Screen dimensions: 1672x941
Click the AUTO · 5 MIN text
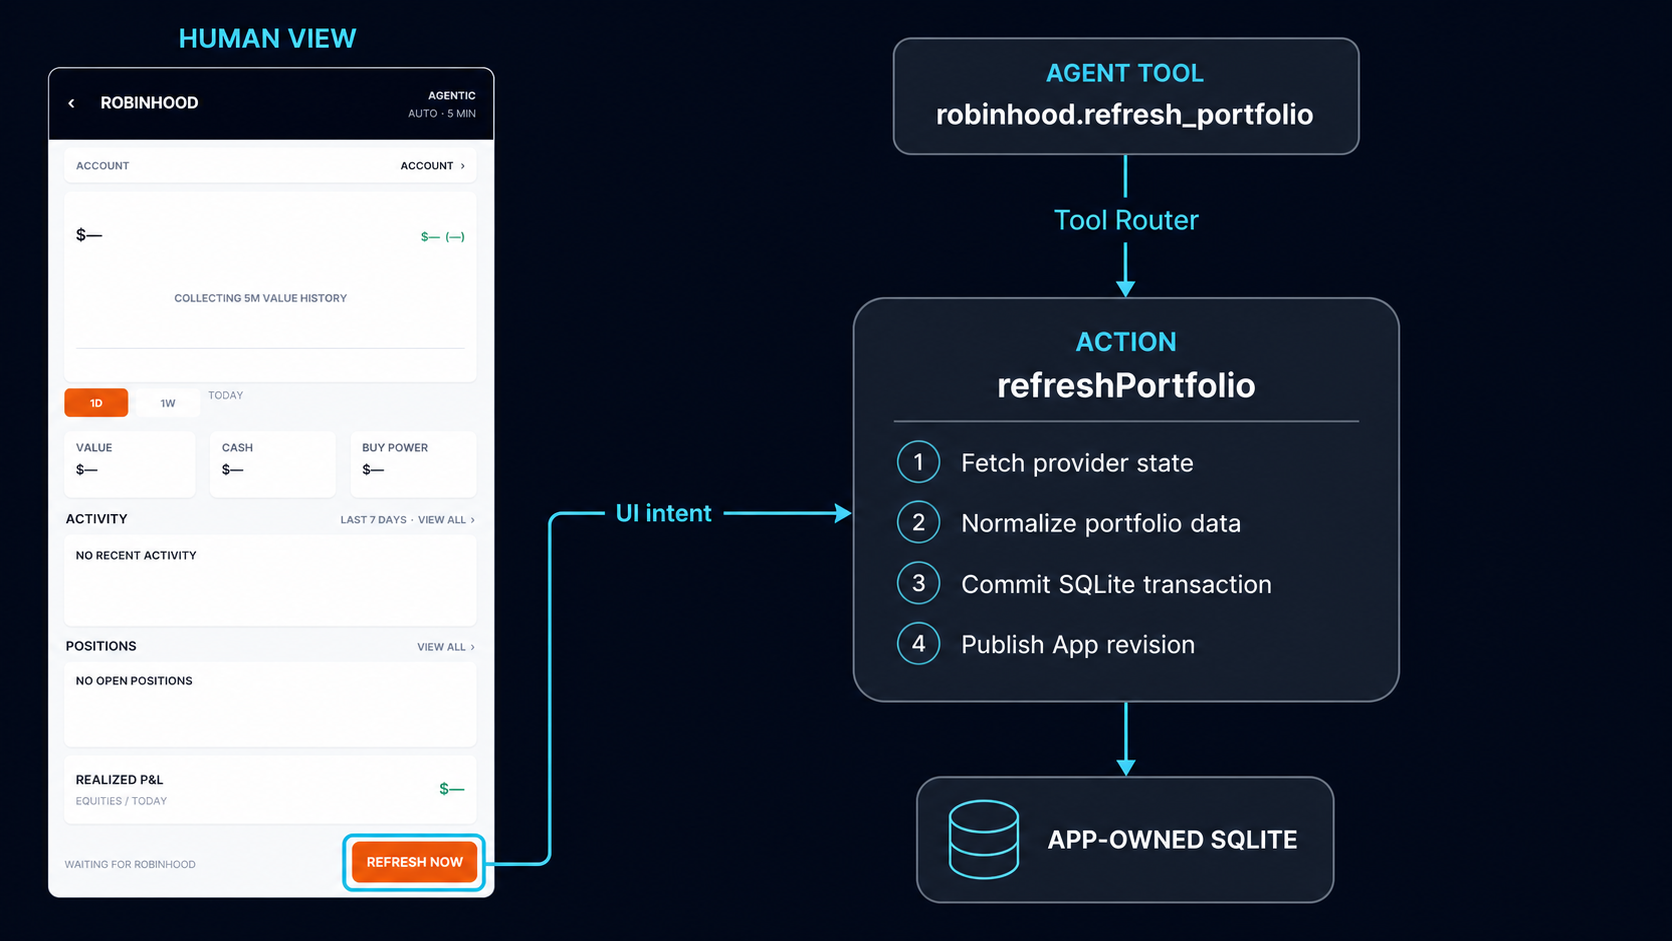(x=442, y=114)
